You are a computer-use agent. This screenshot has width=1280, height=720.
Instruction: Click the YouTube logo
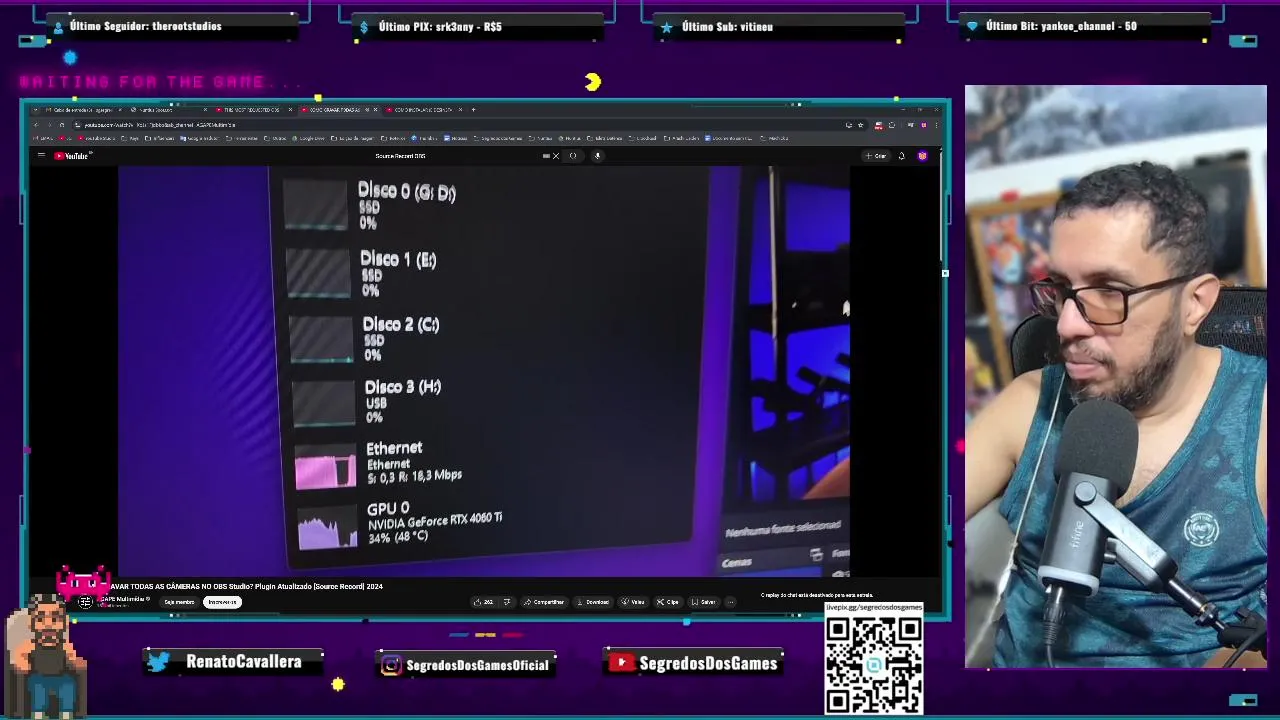click(73, 155)
